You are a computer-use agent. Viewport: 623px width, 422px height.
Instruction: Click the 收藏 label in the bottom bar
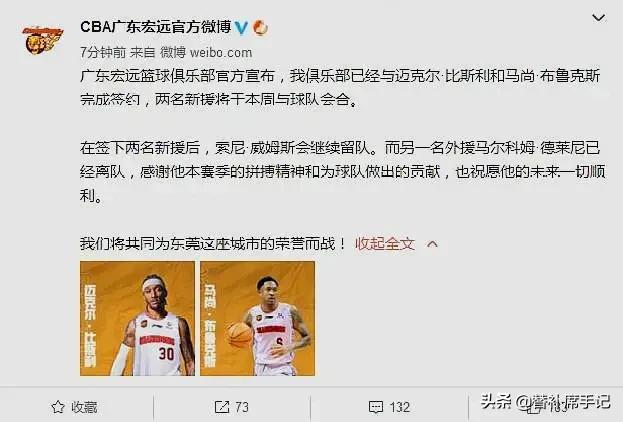(x=84, y=407)
